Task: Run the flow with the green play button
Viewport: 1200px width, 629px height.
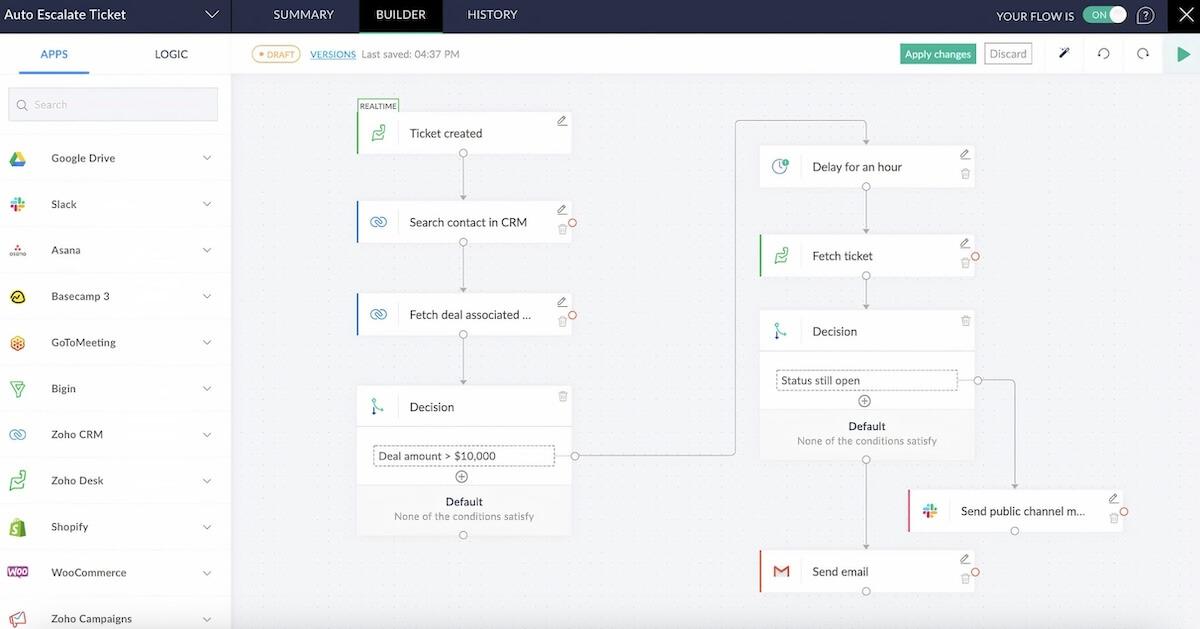Action: coord(1183,54)
